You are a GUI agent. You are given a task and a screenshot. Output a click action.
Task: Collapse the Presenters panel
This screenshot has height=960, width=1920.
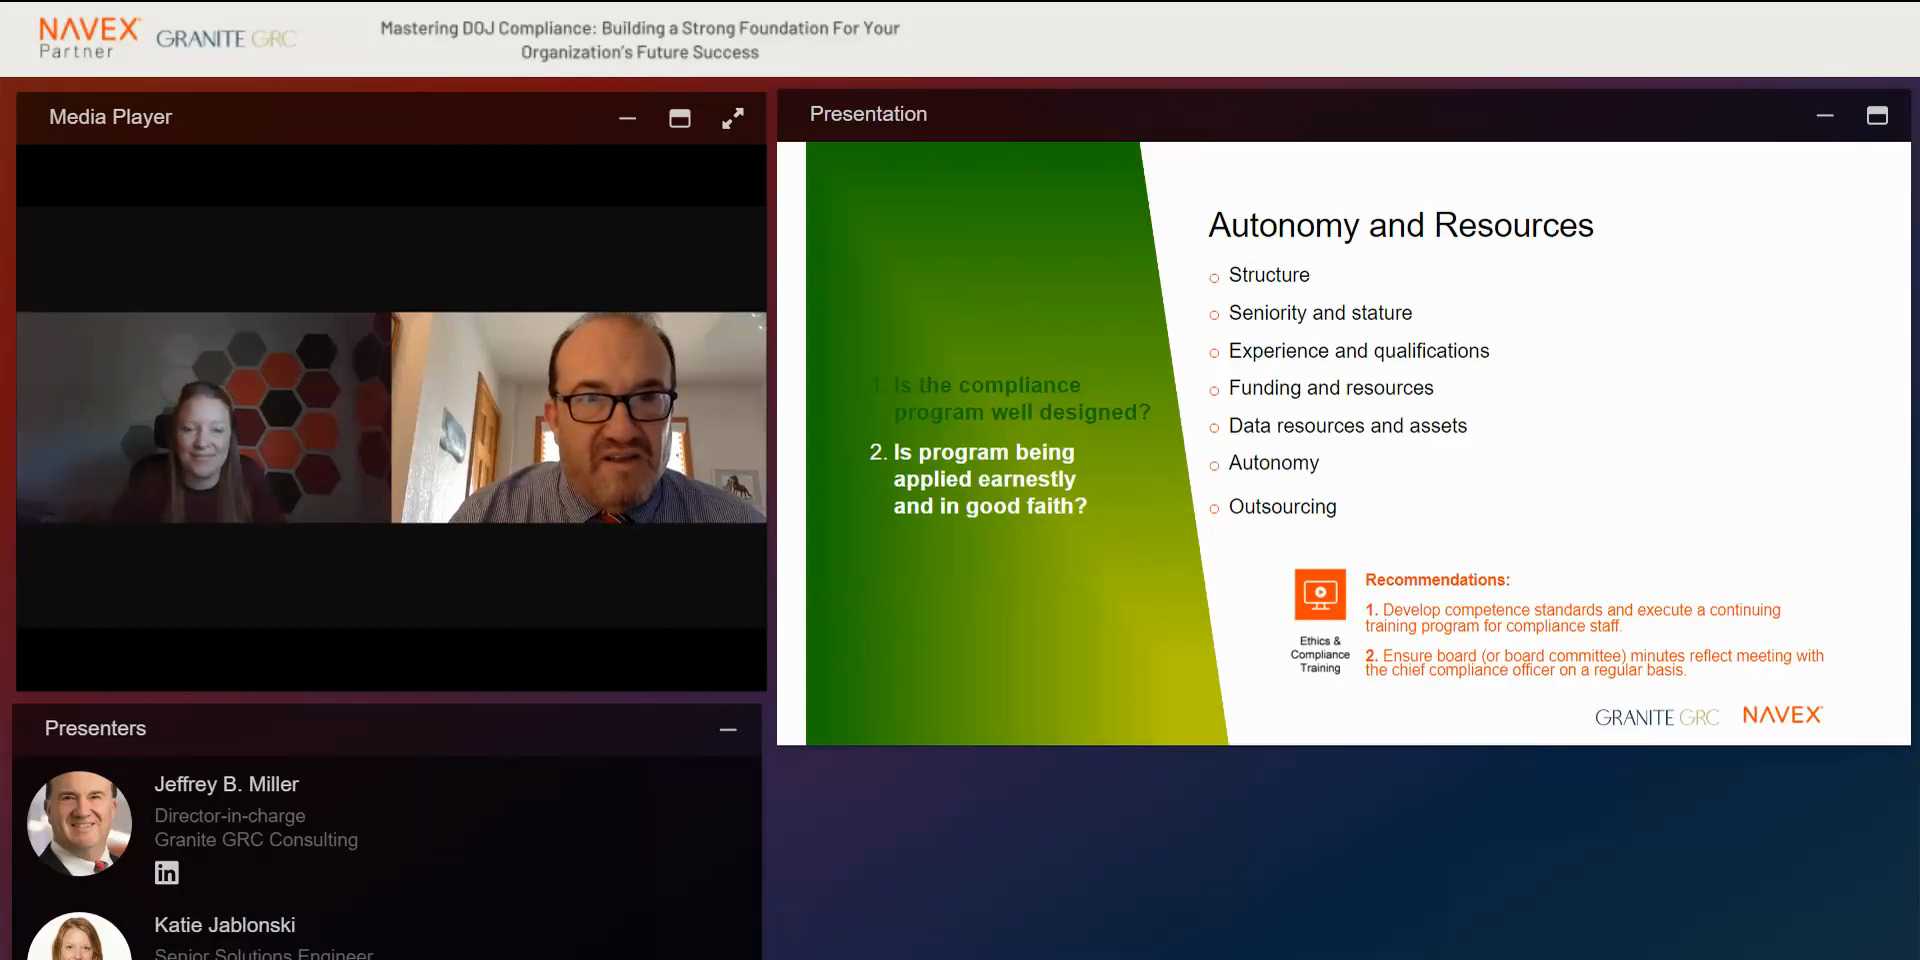tap(728, 730)
